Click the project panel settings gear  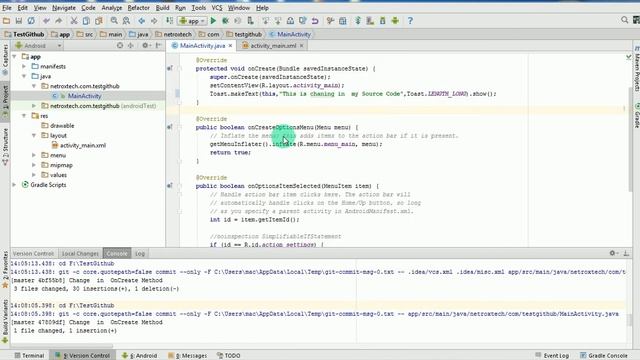pyautogui.click(x=145, y=46)
